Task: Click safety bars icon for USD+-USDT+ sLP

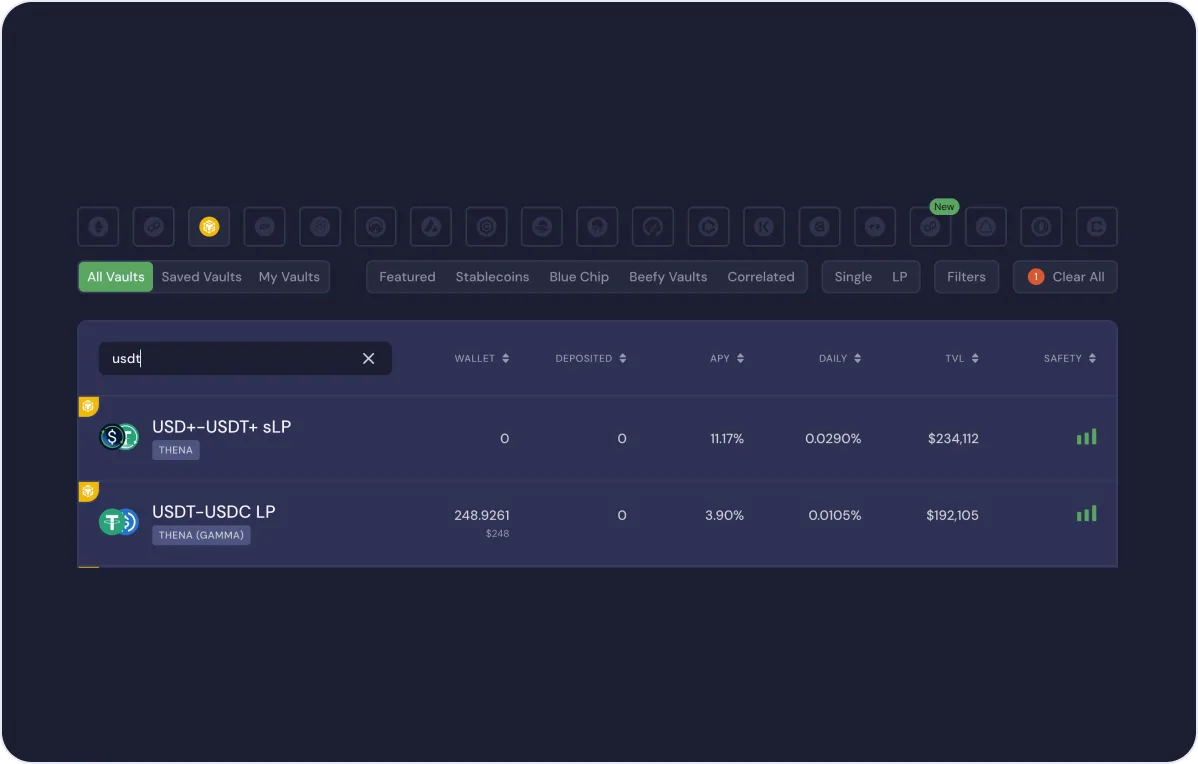Action: point(1086,437)
